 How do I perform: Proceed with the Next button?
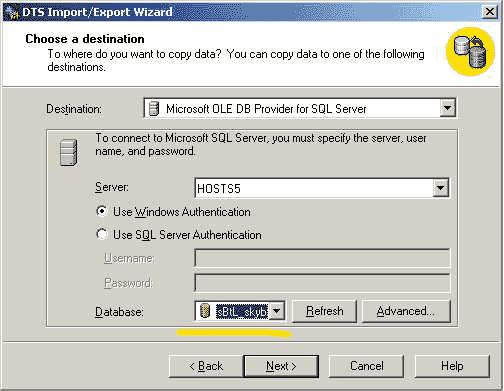pos(281,366)
